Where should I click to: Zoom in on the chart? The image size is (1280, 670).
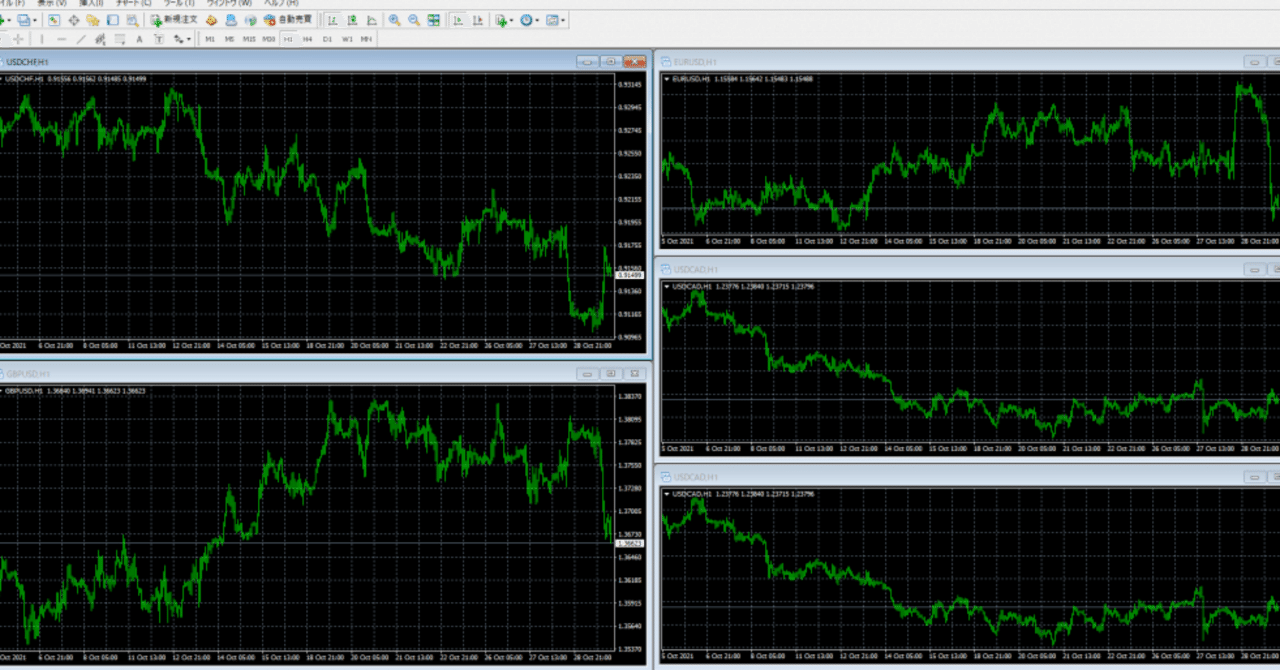point(394,20)
